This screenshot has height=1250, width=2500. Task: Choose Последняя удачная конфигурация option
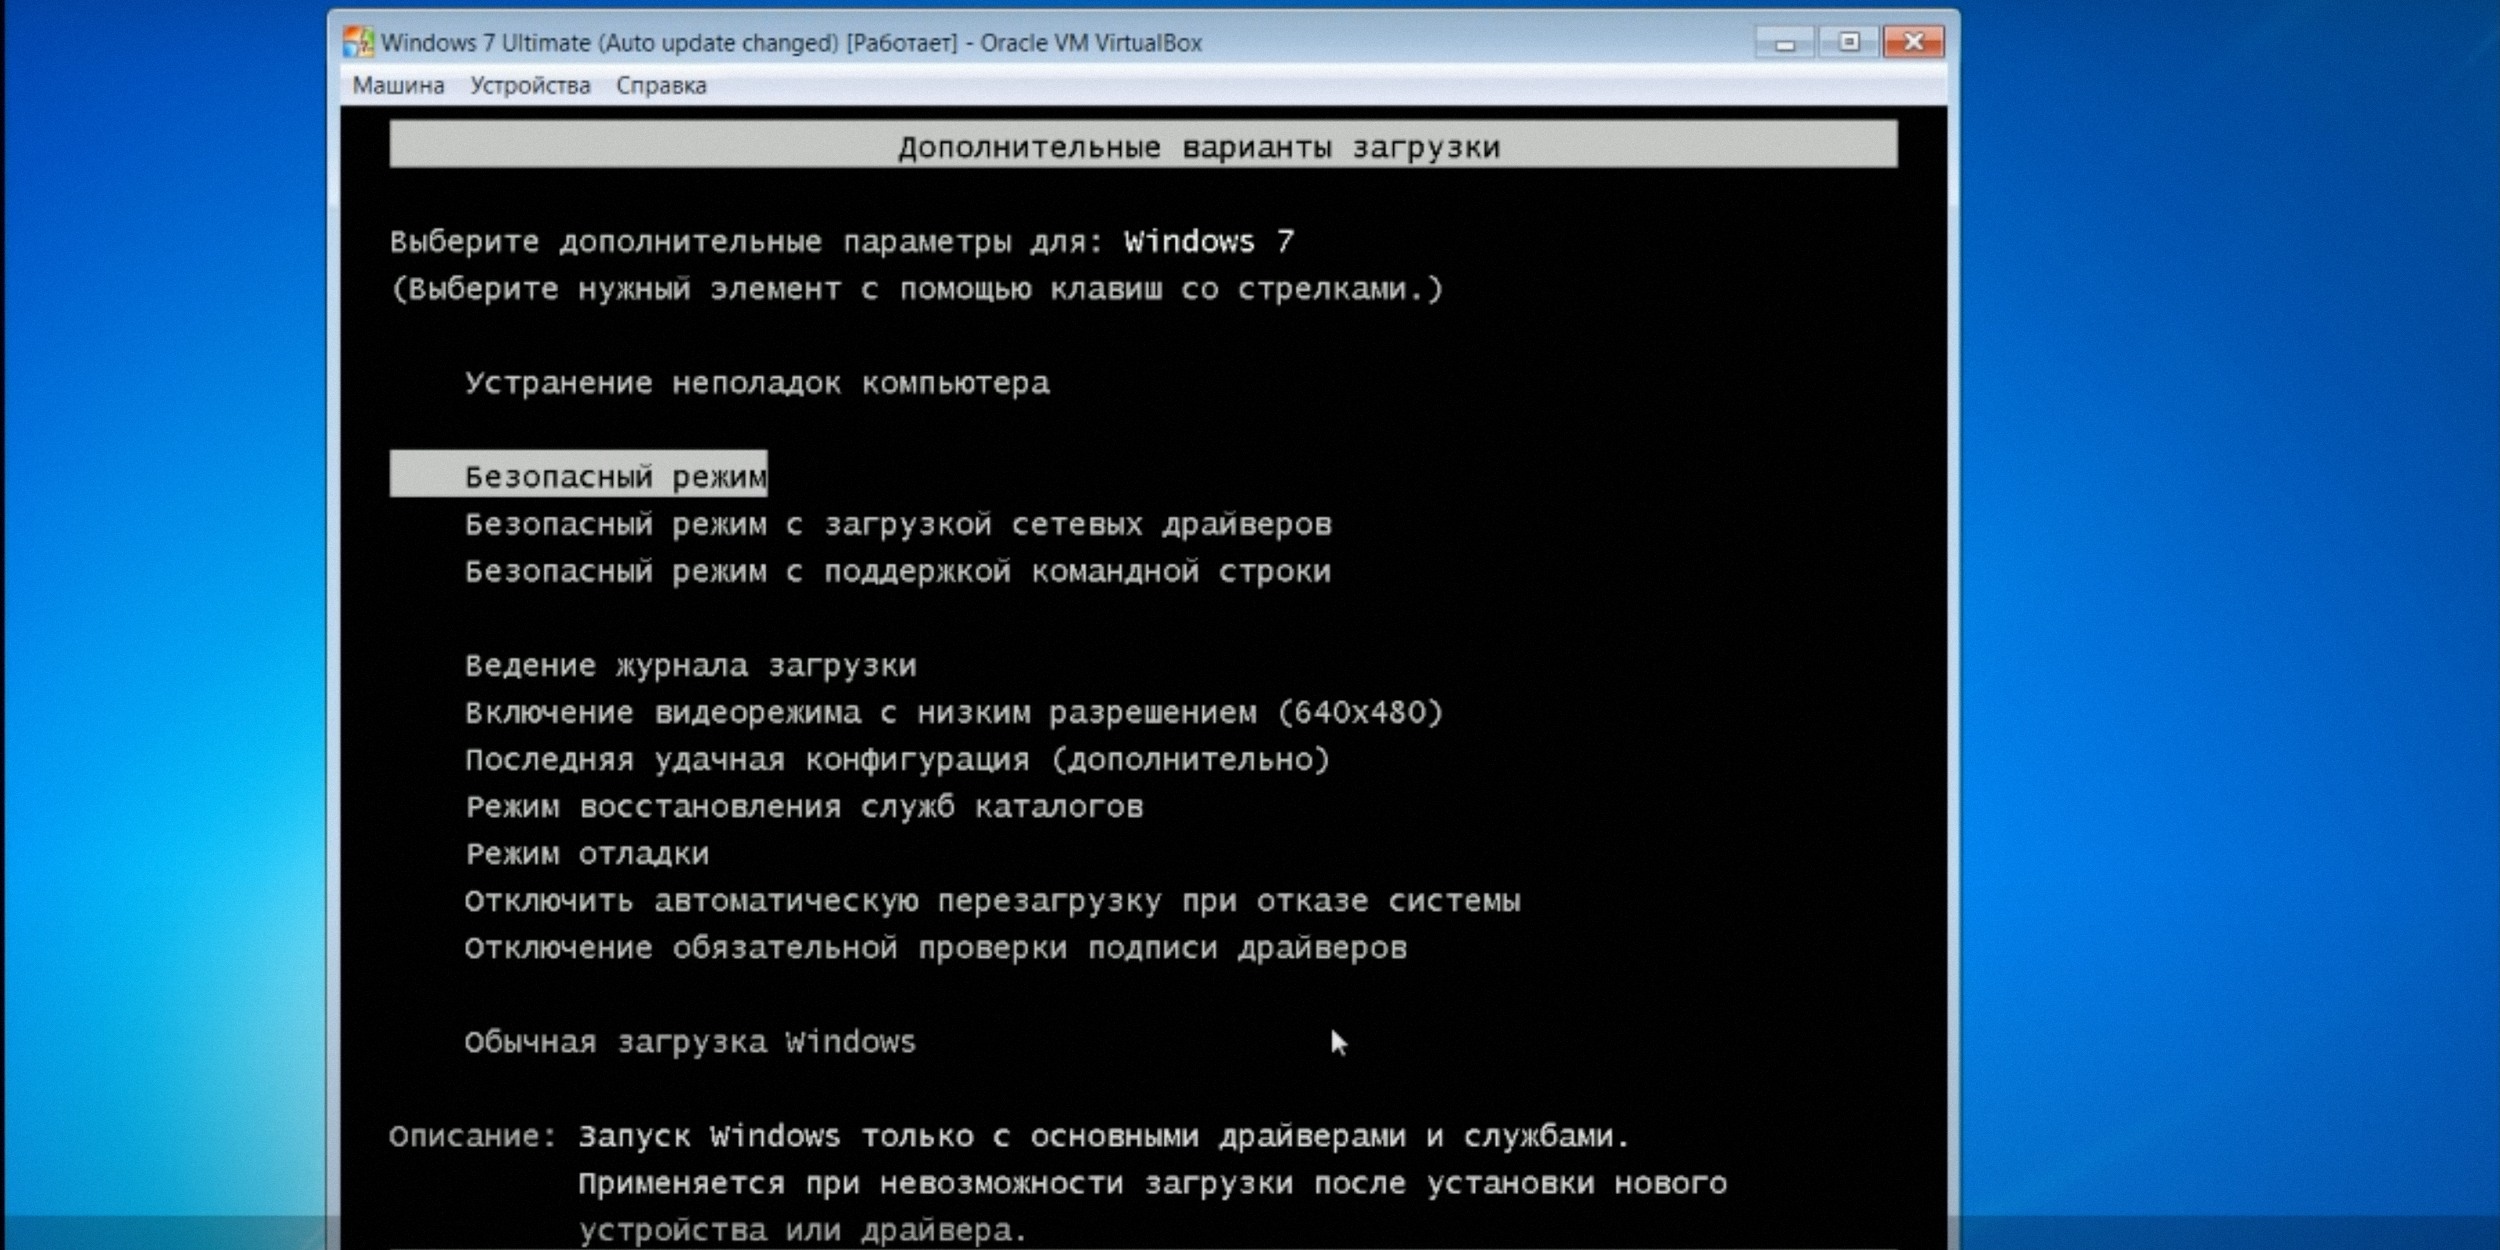(x=897, y=760)
